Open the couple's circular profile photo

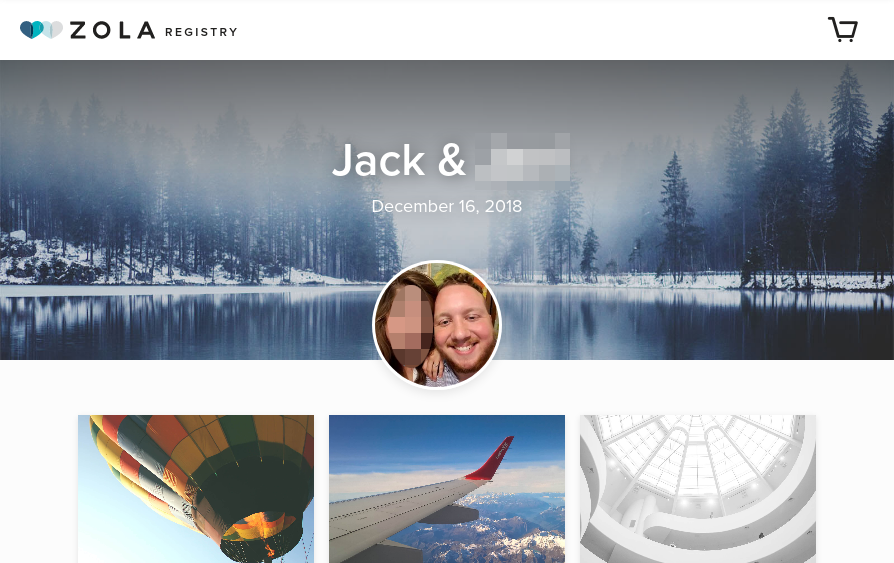[x=437, y=325]
